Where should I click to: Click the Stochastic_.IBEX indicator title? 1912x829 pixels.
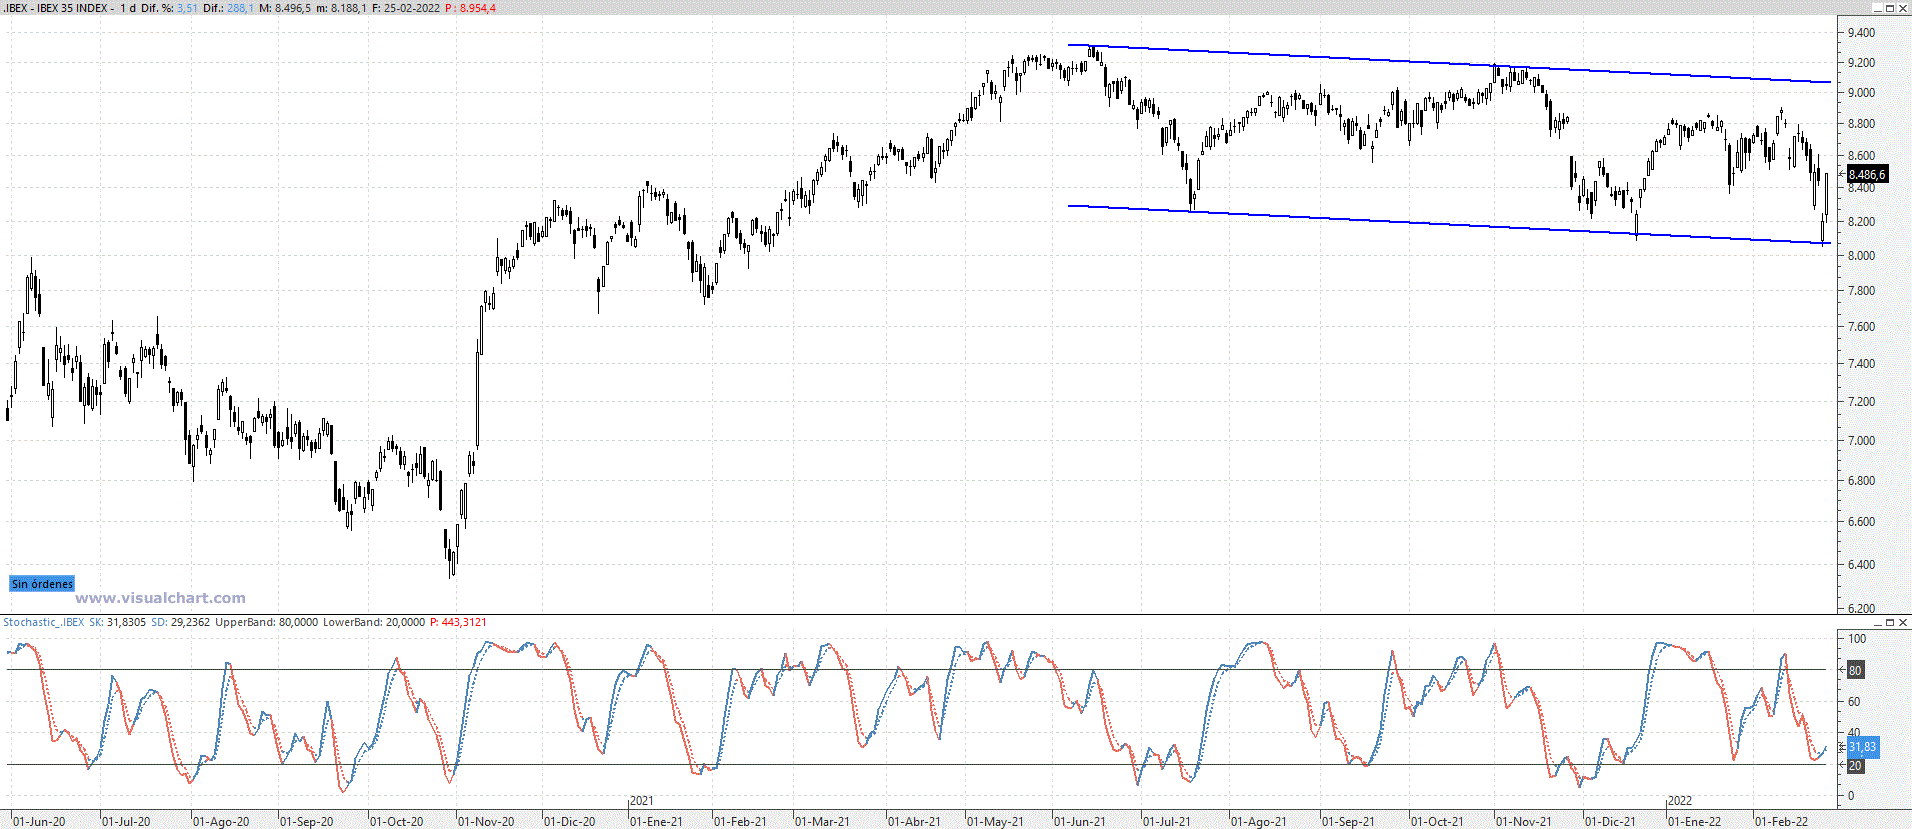(x=43, y=622)
